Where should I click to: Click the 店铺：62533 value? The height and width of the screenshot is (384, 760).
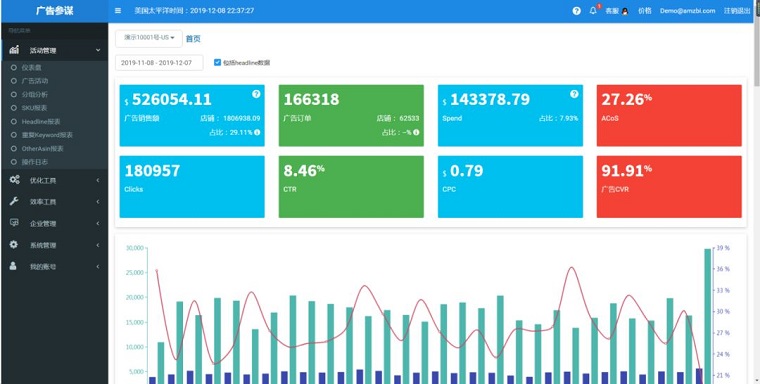(397, 118)
